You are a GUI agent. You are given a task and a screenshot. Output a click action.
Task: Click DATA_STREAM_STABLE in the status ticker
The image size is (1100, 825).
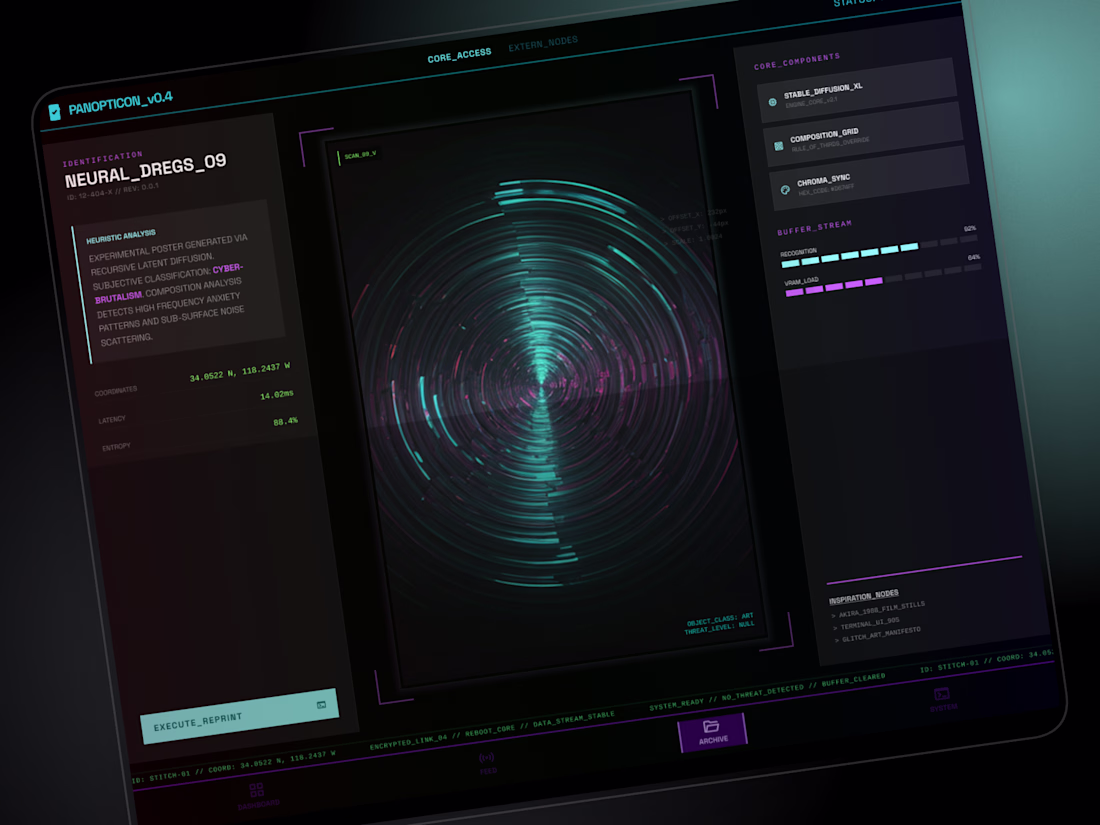574,719
